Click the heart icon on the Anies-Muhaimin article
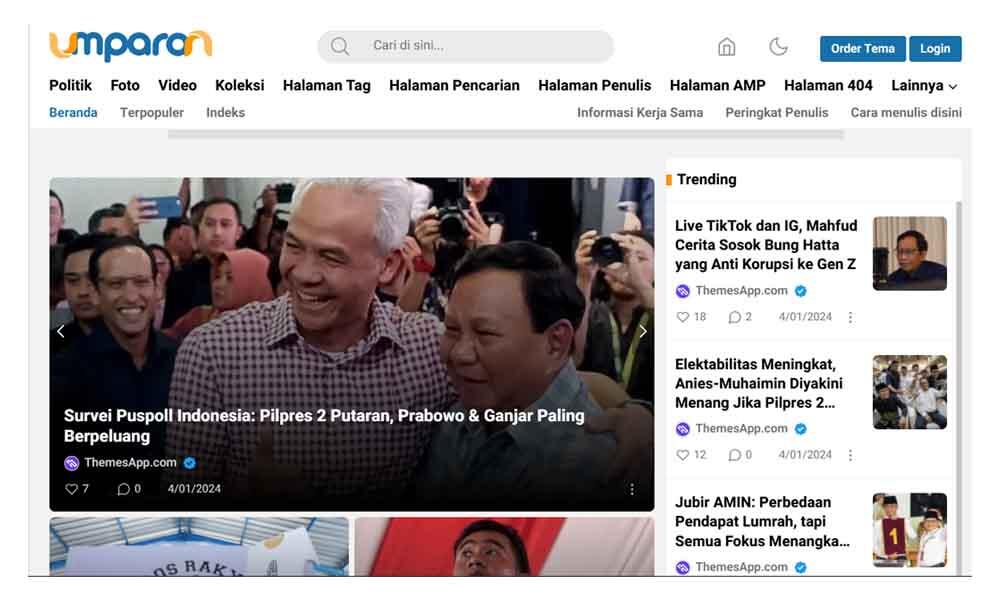Screen dimensions: 1000x600 pos(683,455)
